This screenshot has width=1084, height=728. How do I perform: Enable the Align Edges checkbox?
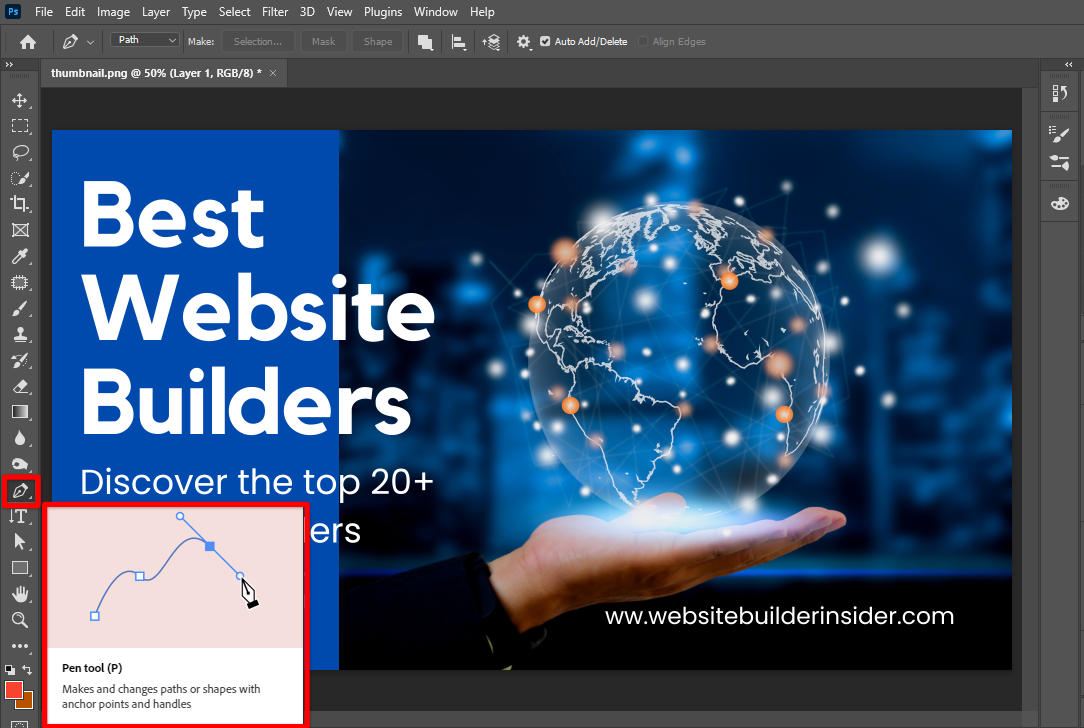tap(643, 42)
